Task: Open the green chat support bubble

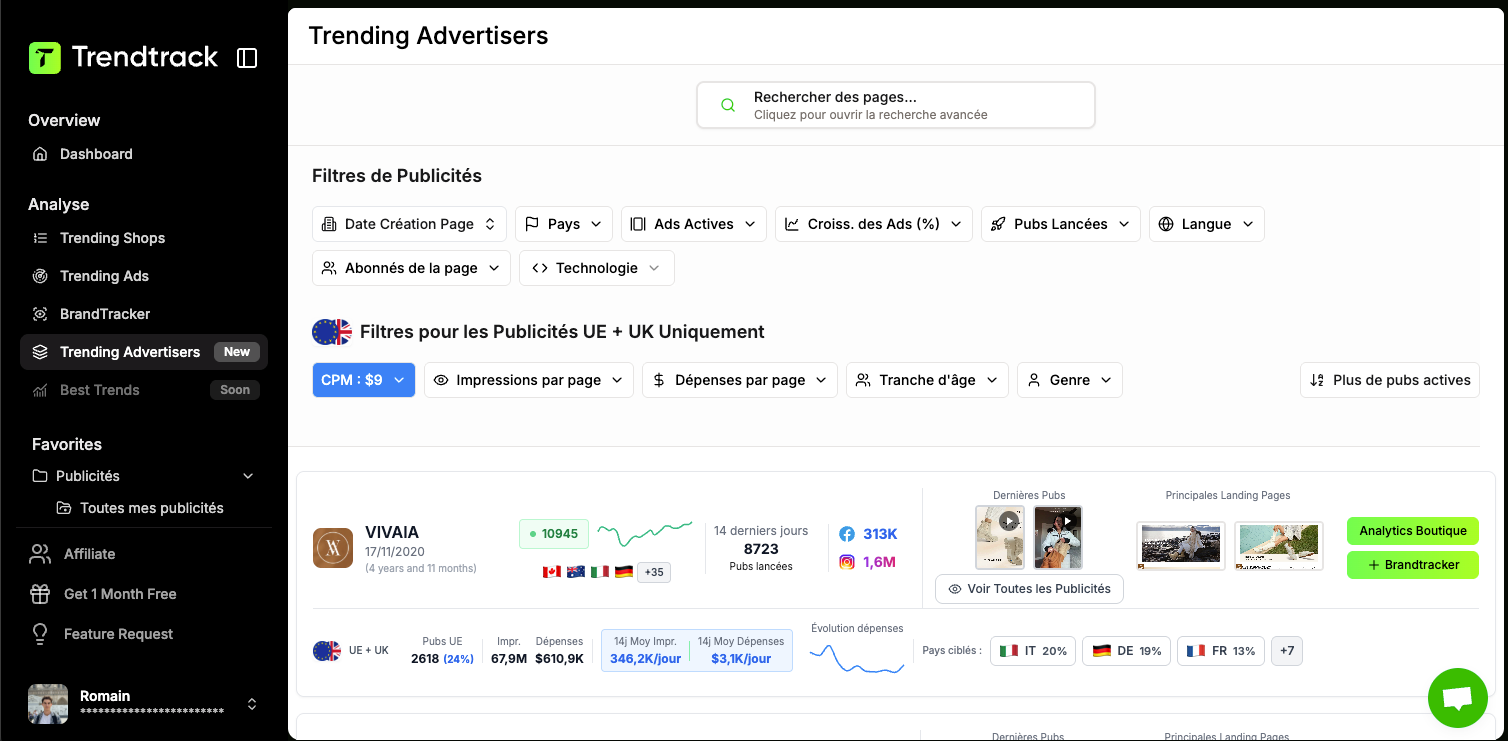Action: [x=1457, y=697]
